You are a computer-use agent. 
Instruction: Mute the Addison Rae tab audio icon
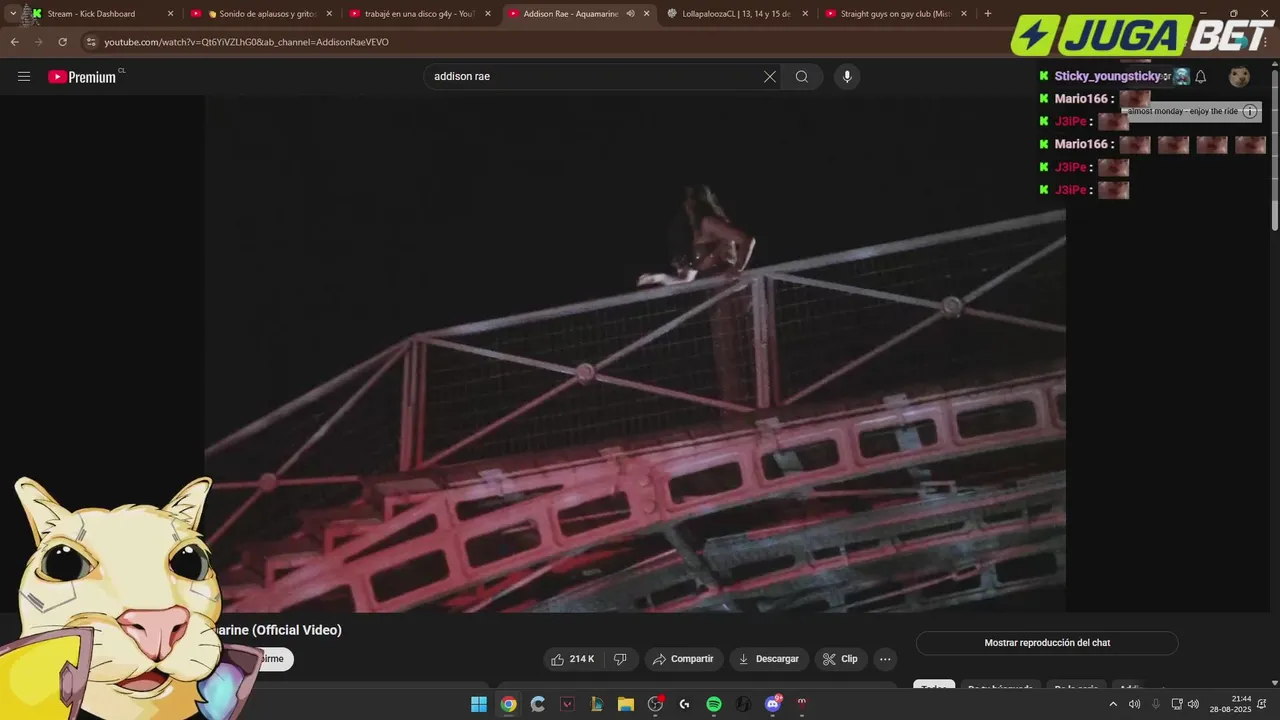(630, 14)
